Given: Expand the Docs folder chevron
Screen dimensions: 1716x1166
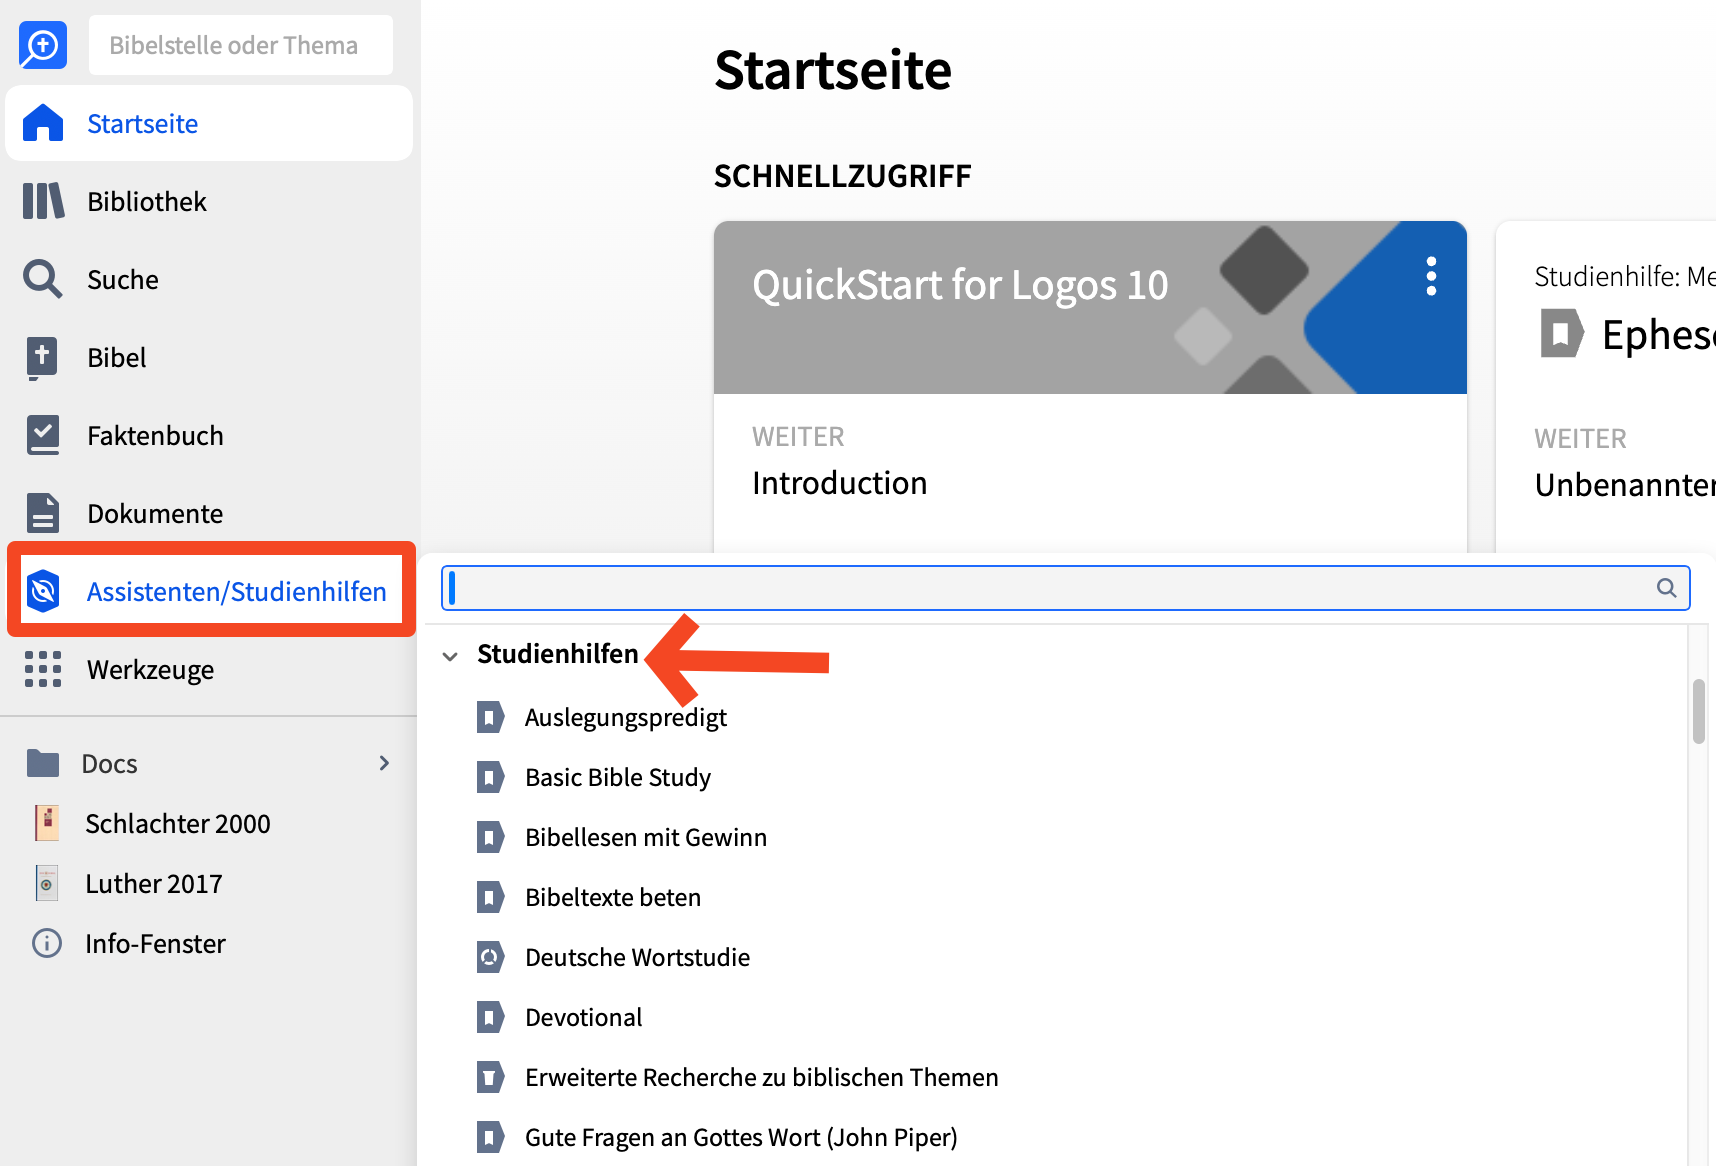Looking at the screenshot, I should pyautogui.click(x=384, y=763).
